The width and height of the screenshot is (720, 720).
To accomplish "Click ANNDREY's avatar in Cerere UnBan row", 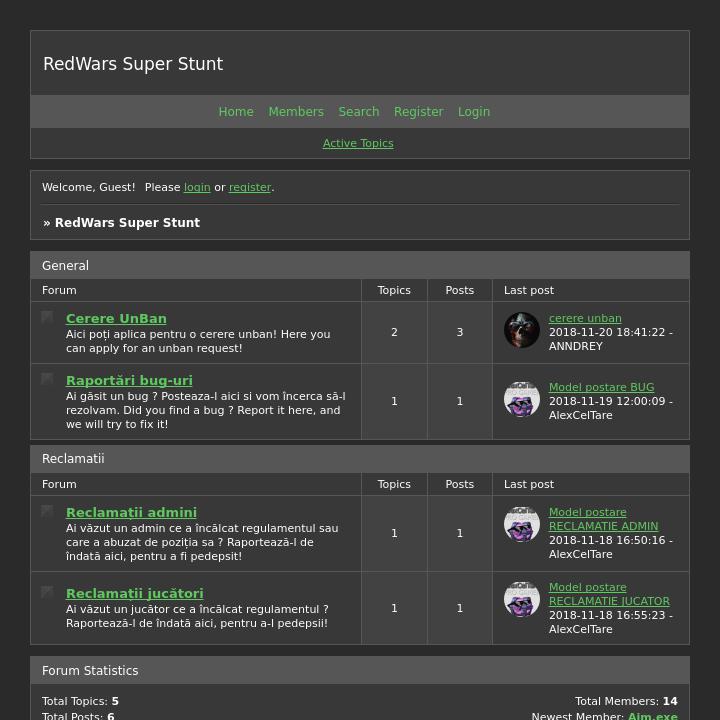I will [x=522, y=331].
